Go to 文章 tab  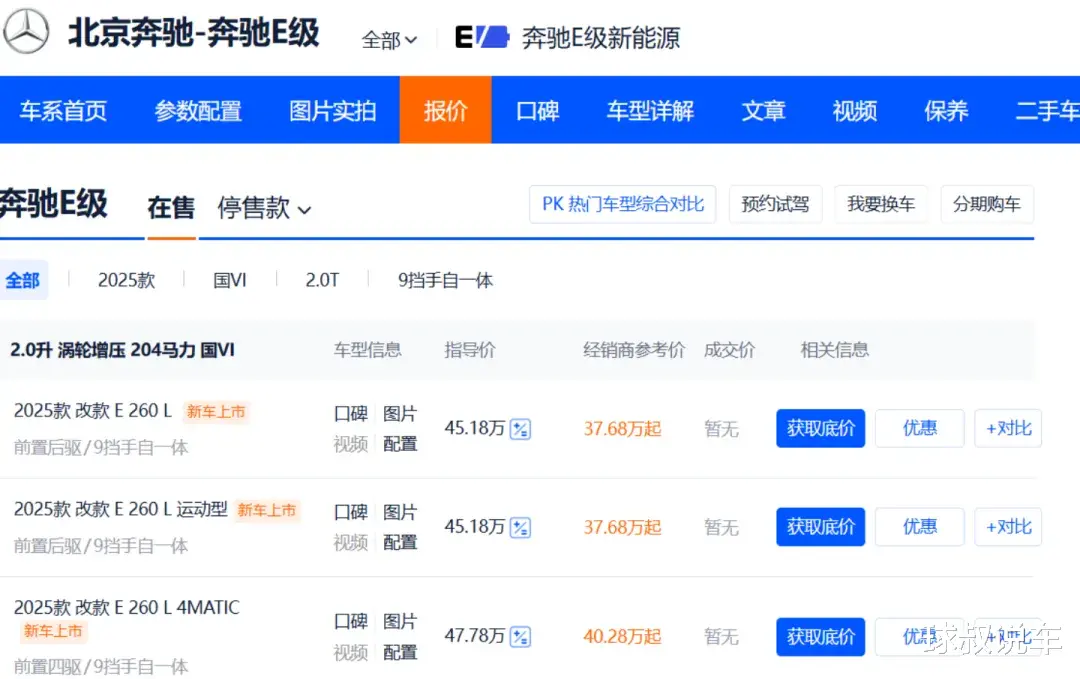(x=764, y=110)
